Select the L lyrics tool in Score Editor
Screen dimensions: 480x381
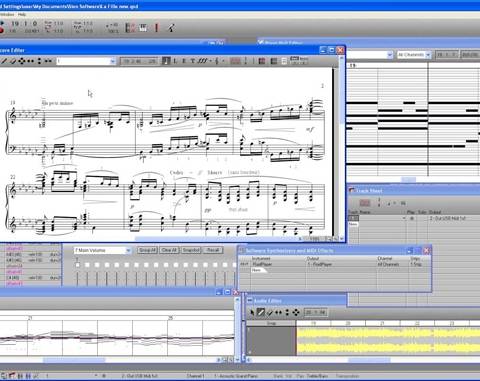click(x=175, y=61)
